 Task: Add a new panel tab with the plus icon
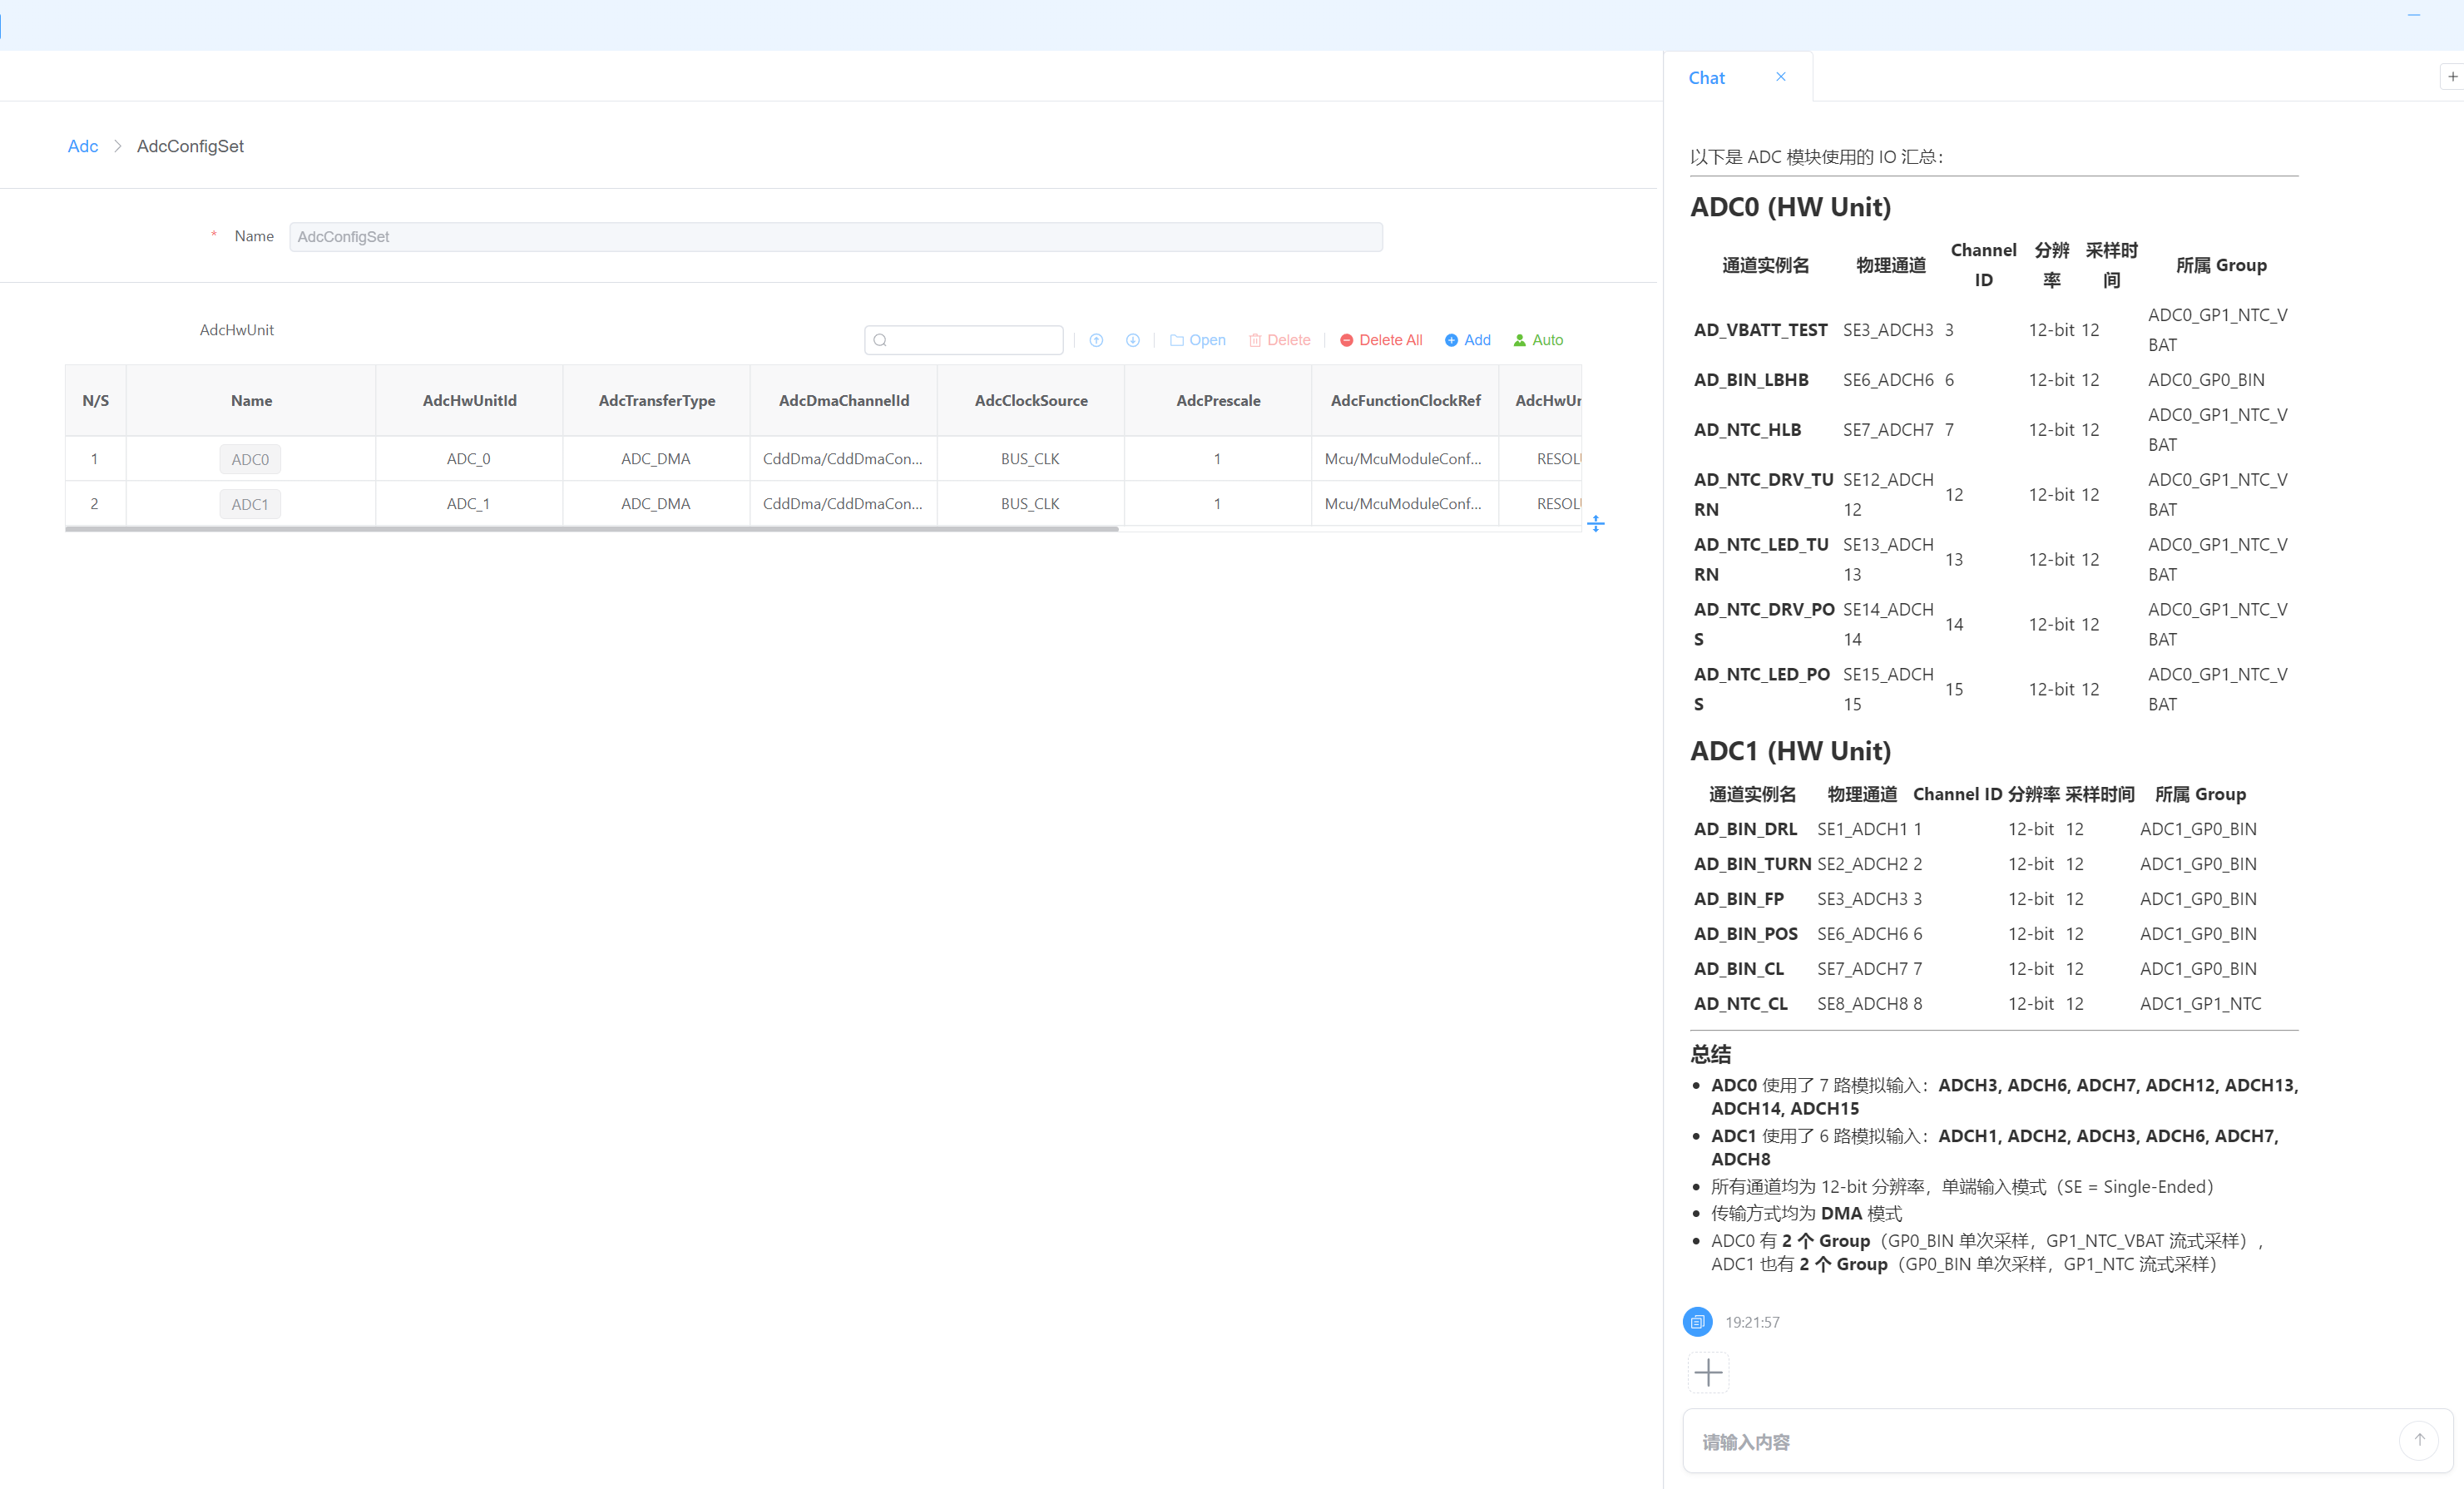click(2452, 77)
